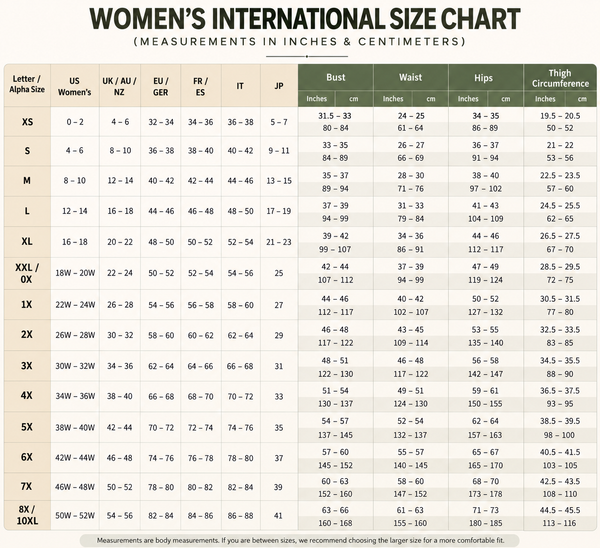This screenshot has width=600, height=548.
Task: Click the "JP" column header
Action: (x=279, y=86)
